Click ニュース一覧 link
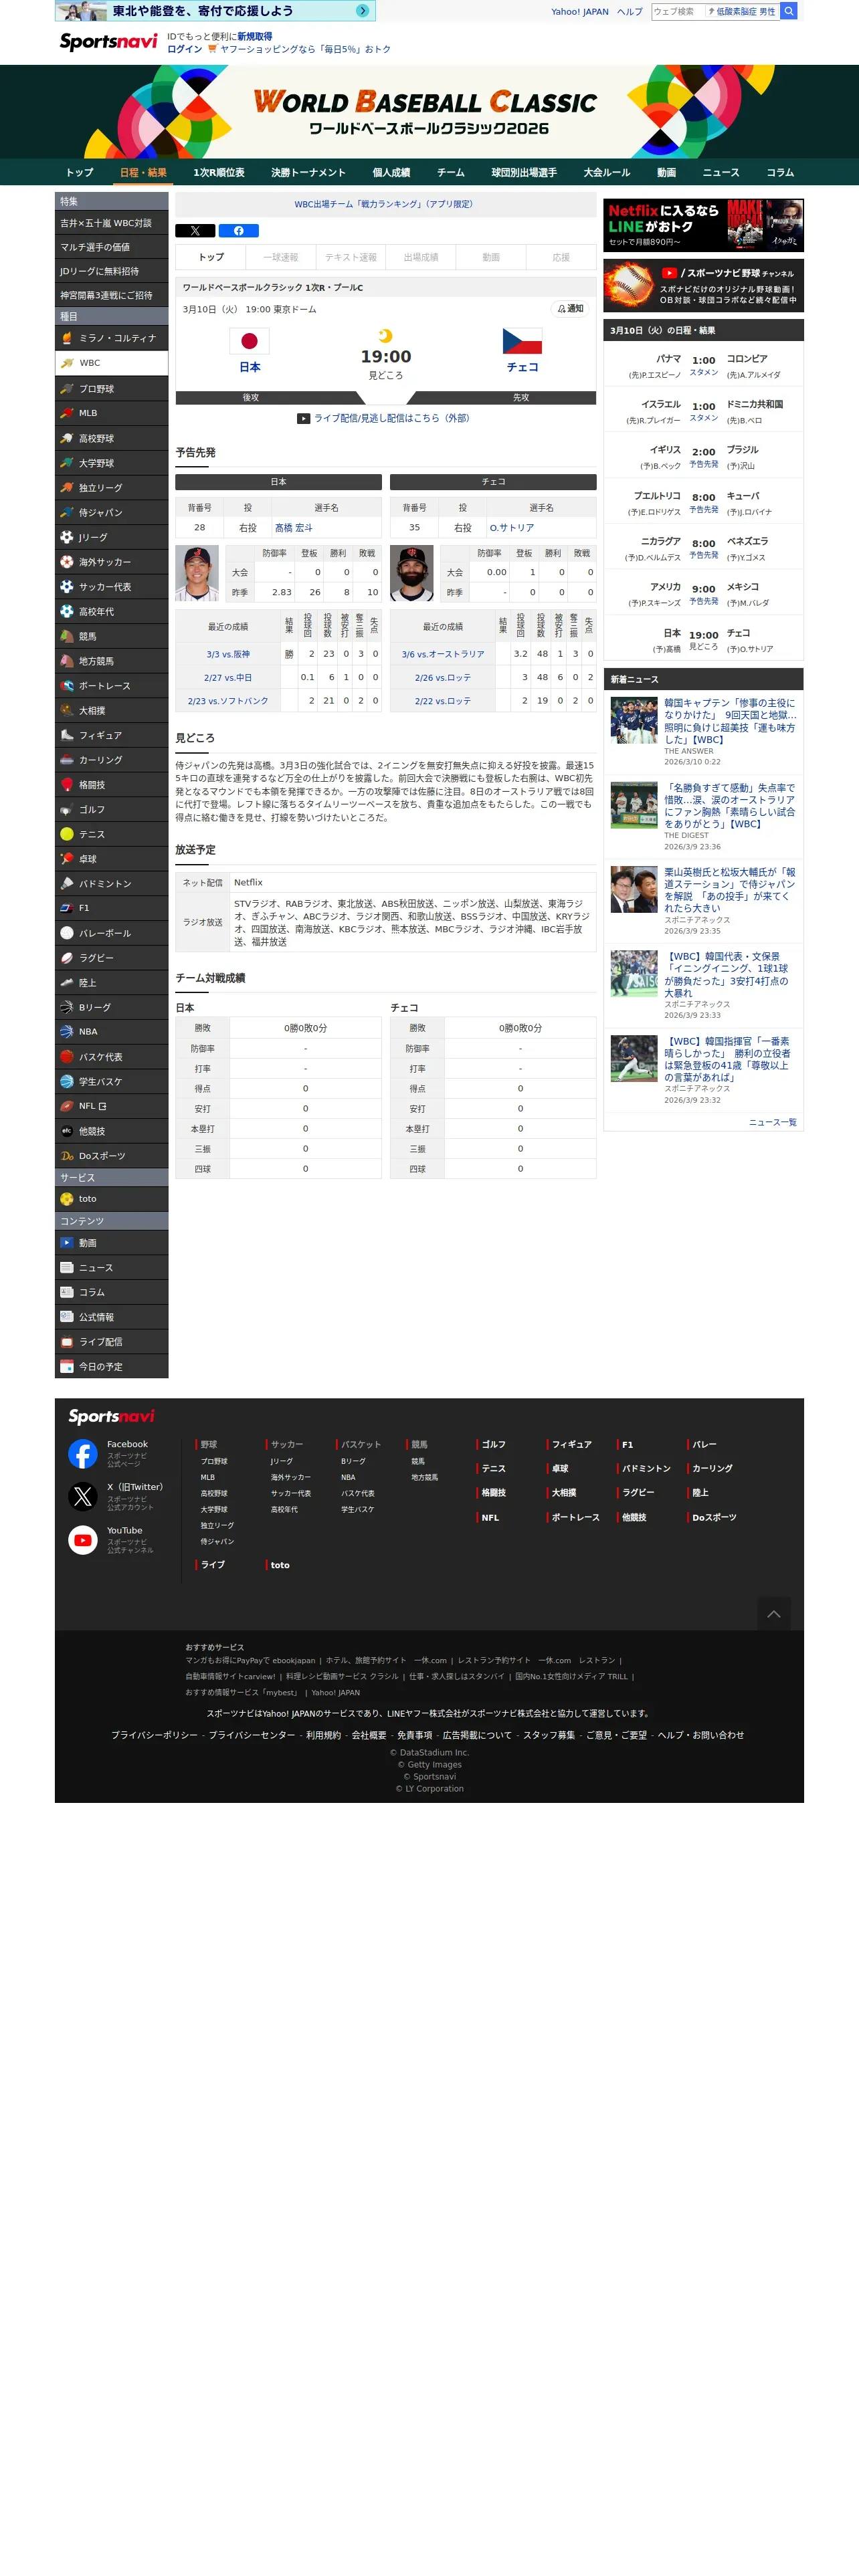The height and width of the screenshot is (2576, 859). (x=773, y=1122)
